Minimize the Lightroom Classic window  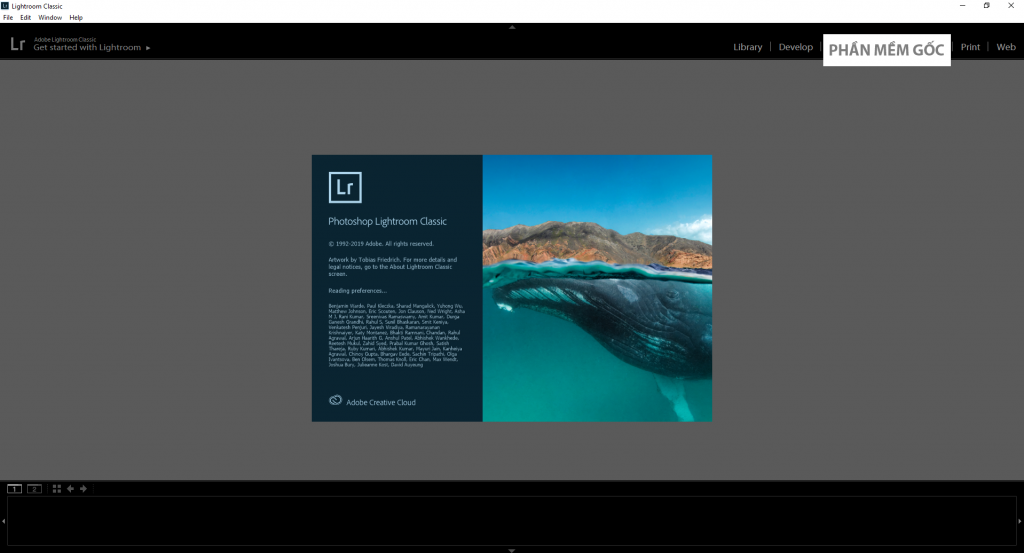coord(962,6)
